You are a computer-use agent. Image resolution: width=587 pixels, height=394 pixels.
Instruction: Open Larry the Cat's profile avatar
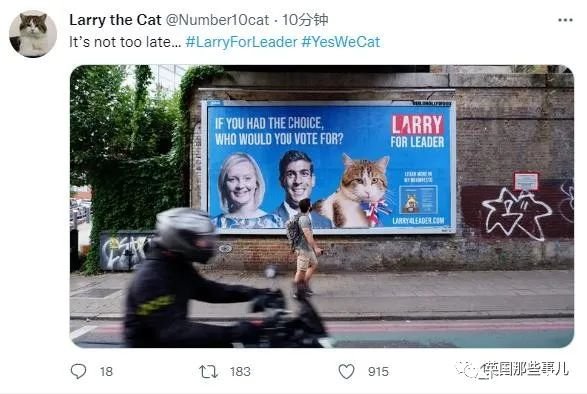33,34
